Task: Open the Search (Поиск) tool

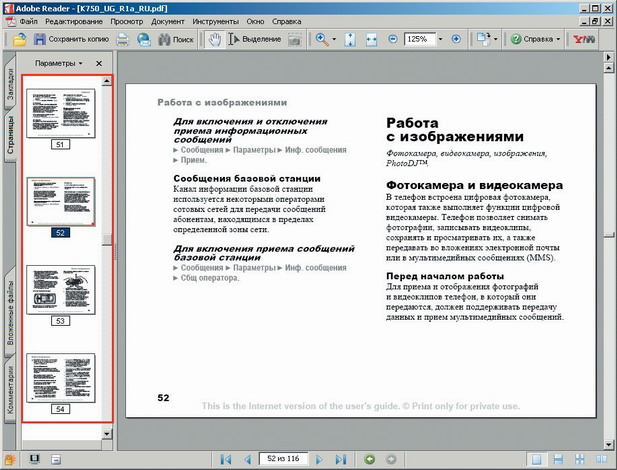Action: click(x=174, y=39)
